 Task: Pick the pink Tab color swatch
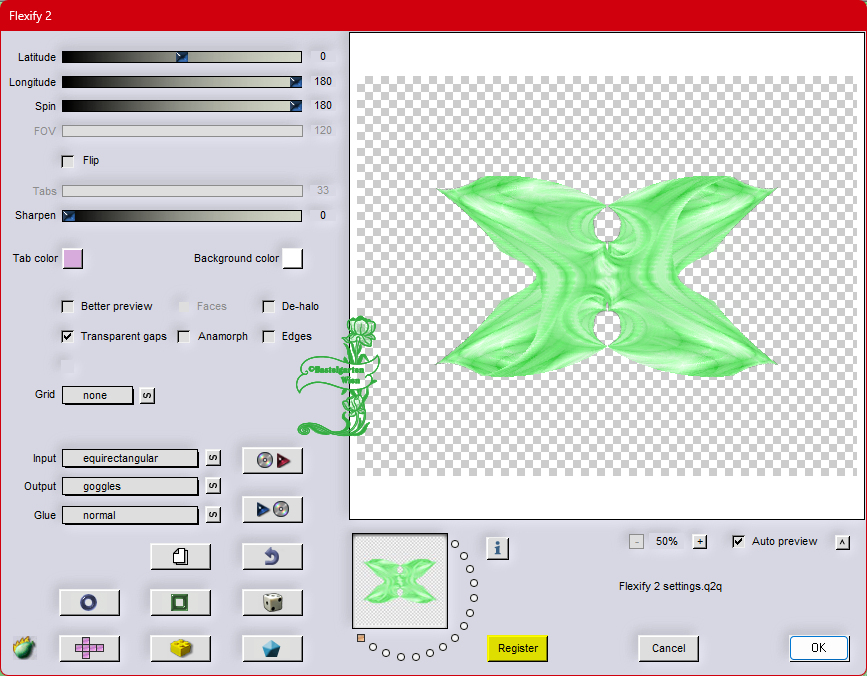click(x=73, y=259)
